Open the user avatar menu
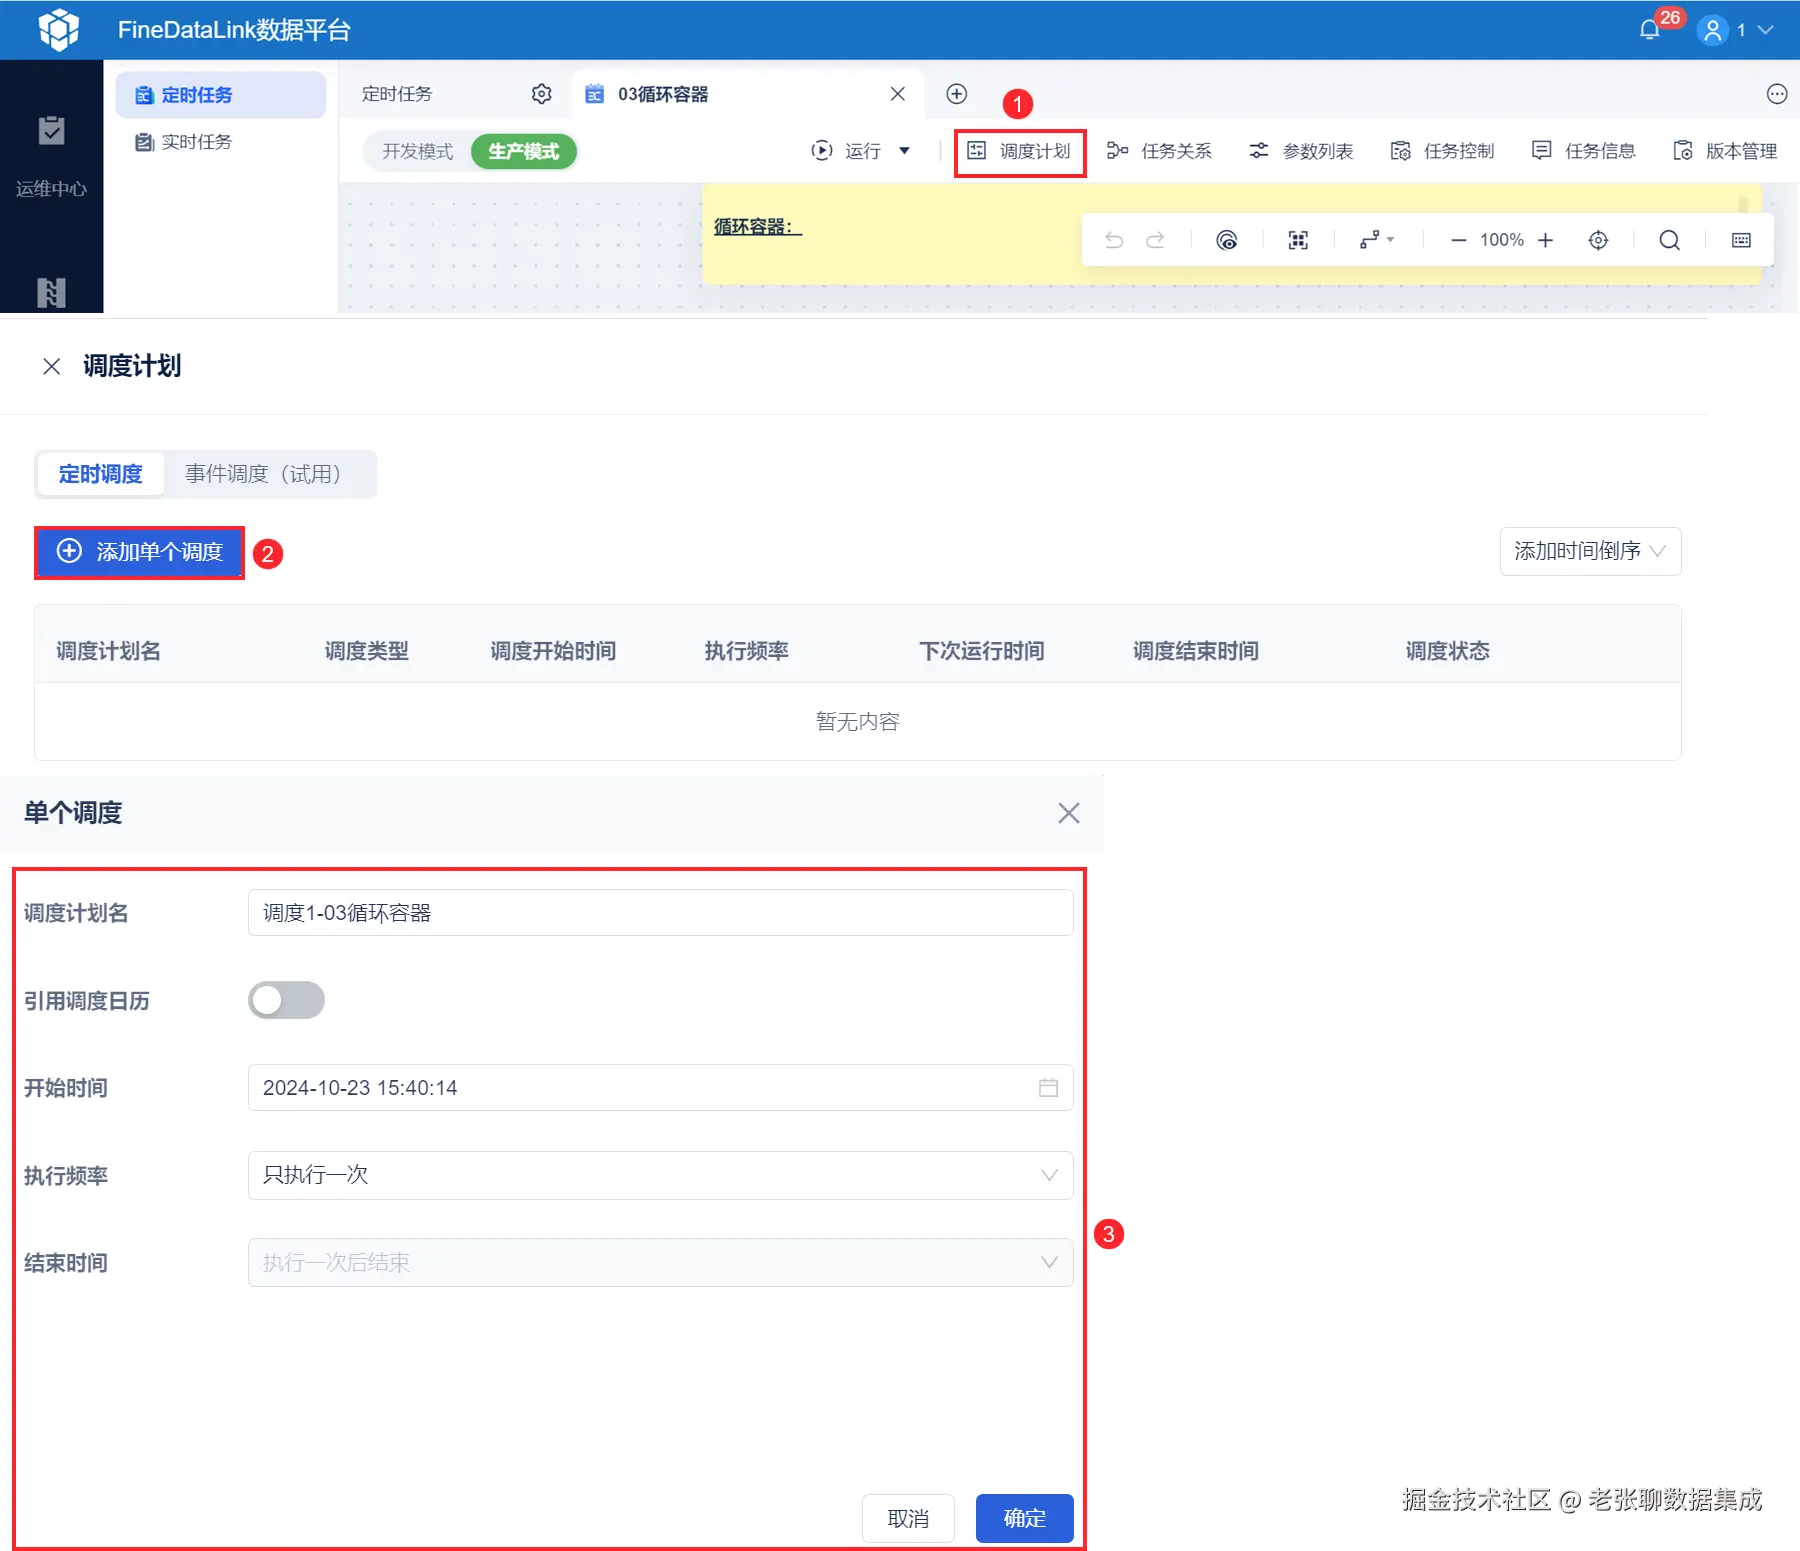 pyautogui.click(x=1713, y=30)
